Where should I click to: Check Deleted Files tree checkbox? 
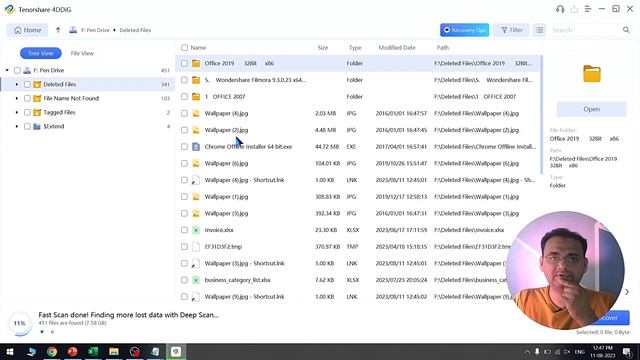(x=27, y=84)
